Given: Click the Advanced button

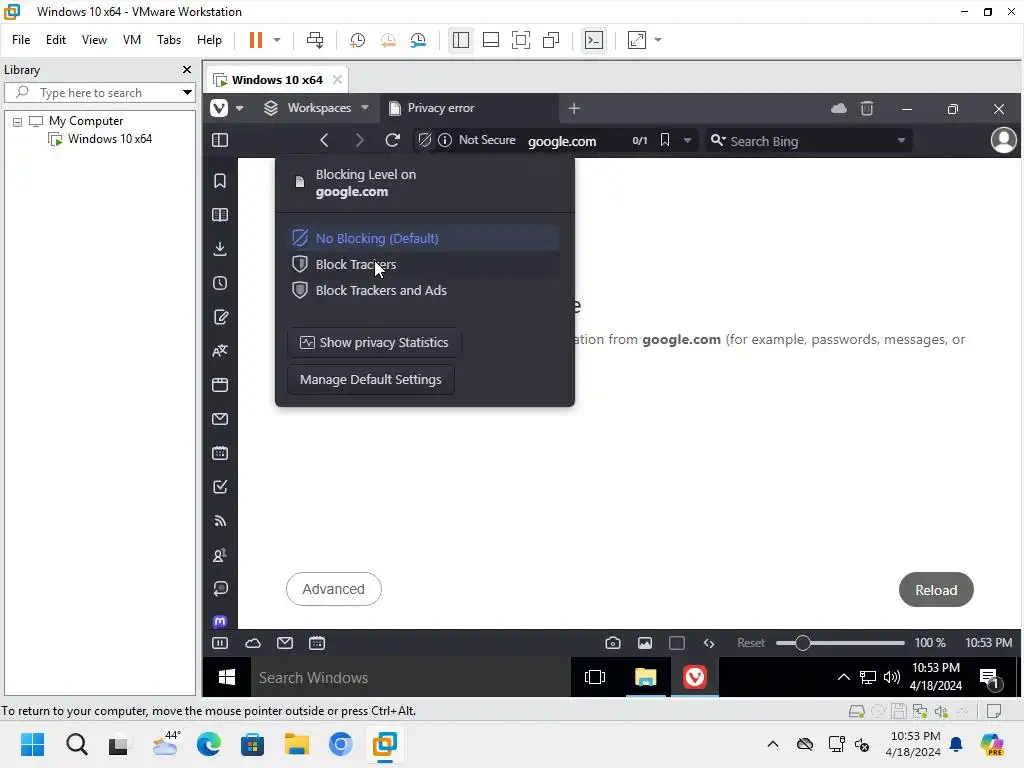Looking at the screenshot, I should [334, 589].
